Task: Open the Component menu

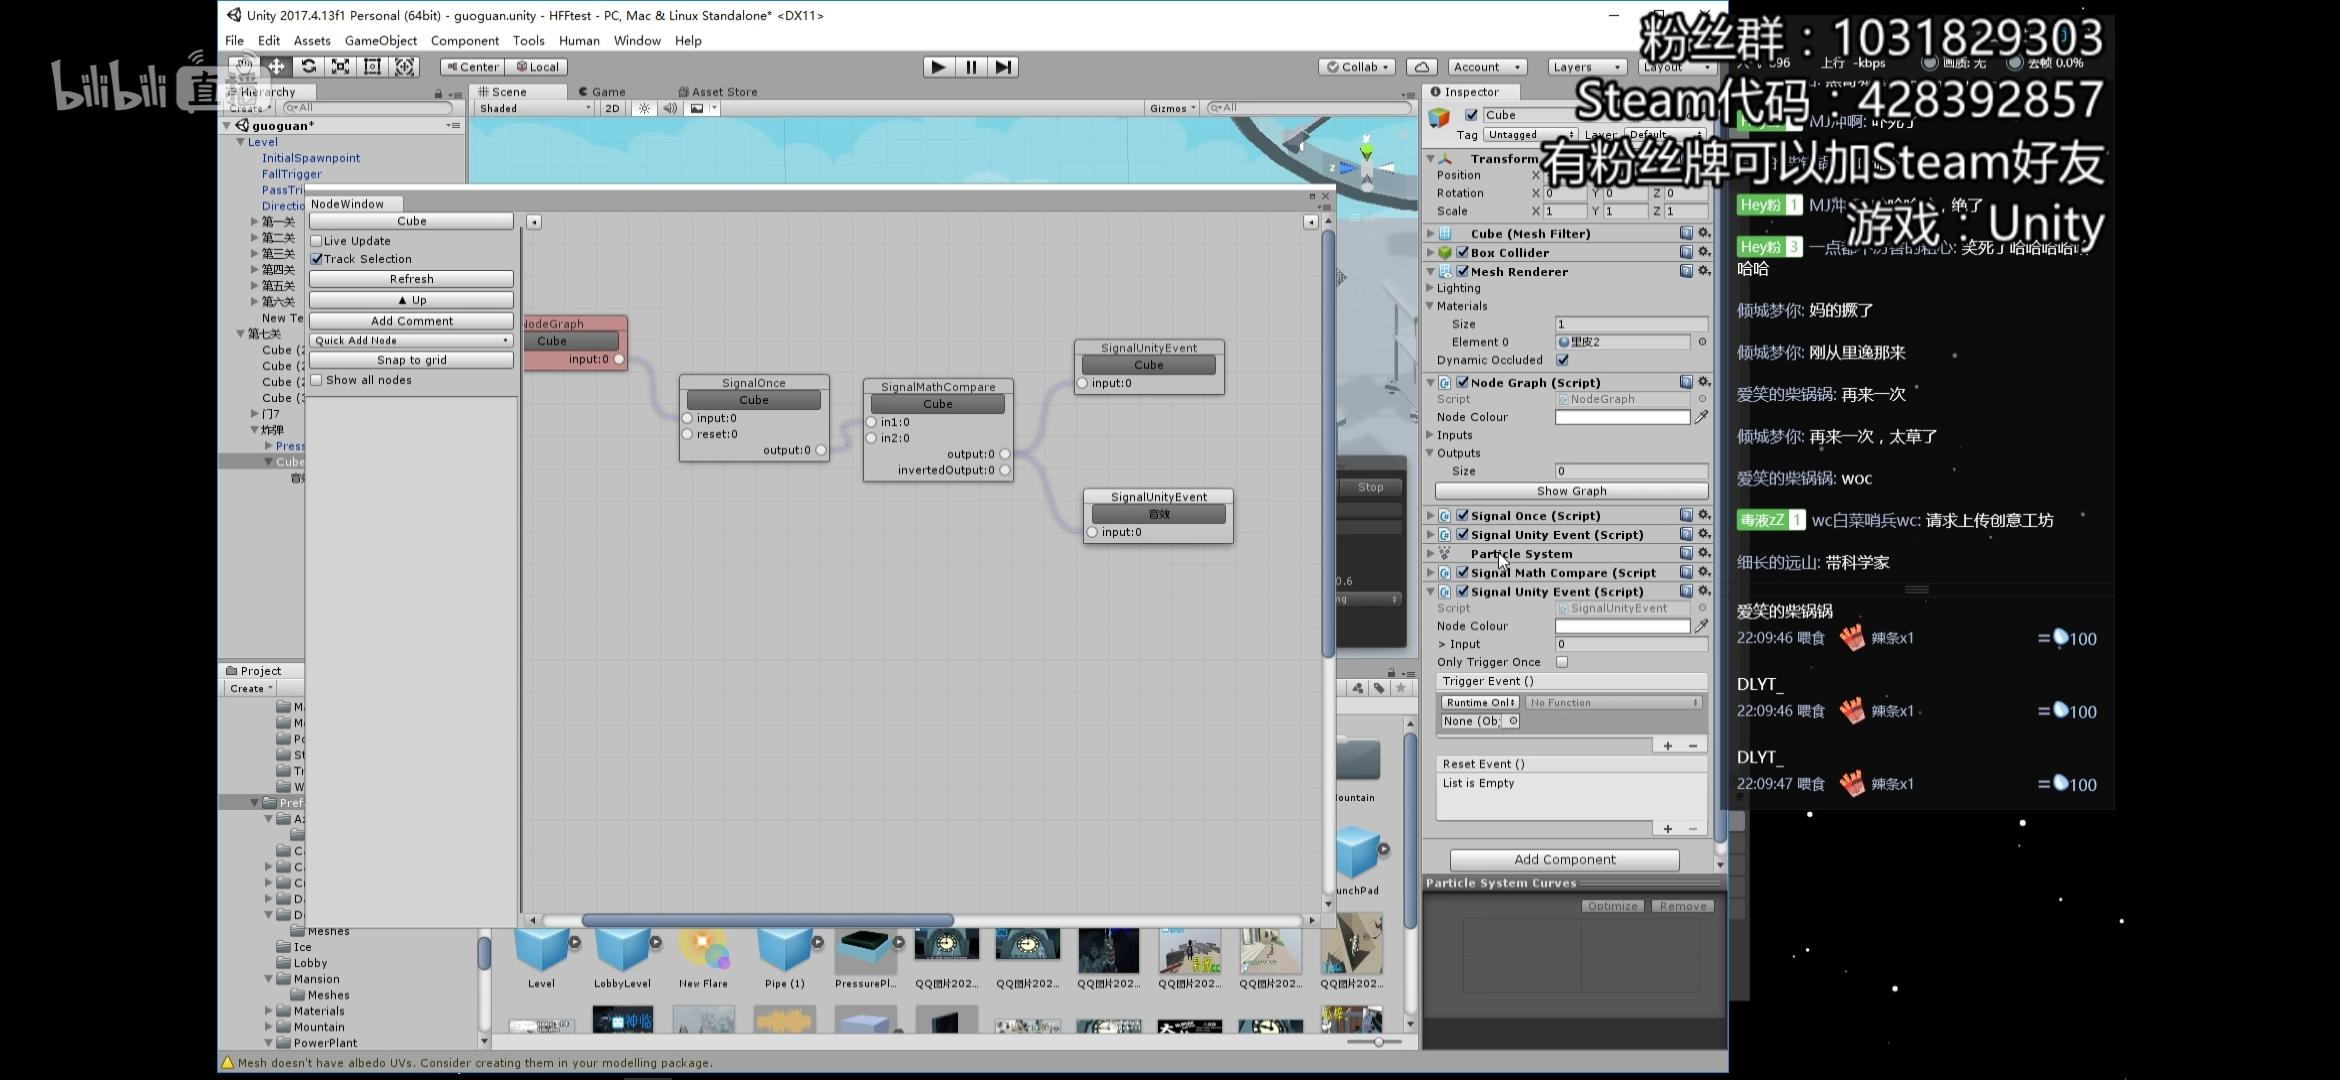Action: (x=464, y=41)
